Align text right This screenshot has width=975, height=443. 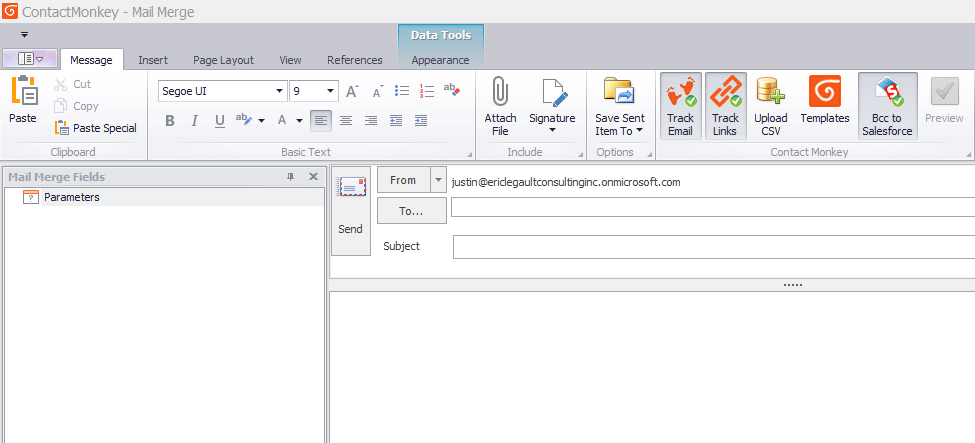(371, 121)
